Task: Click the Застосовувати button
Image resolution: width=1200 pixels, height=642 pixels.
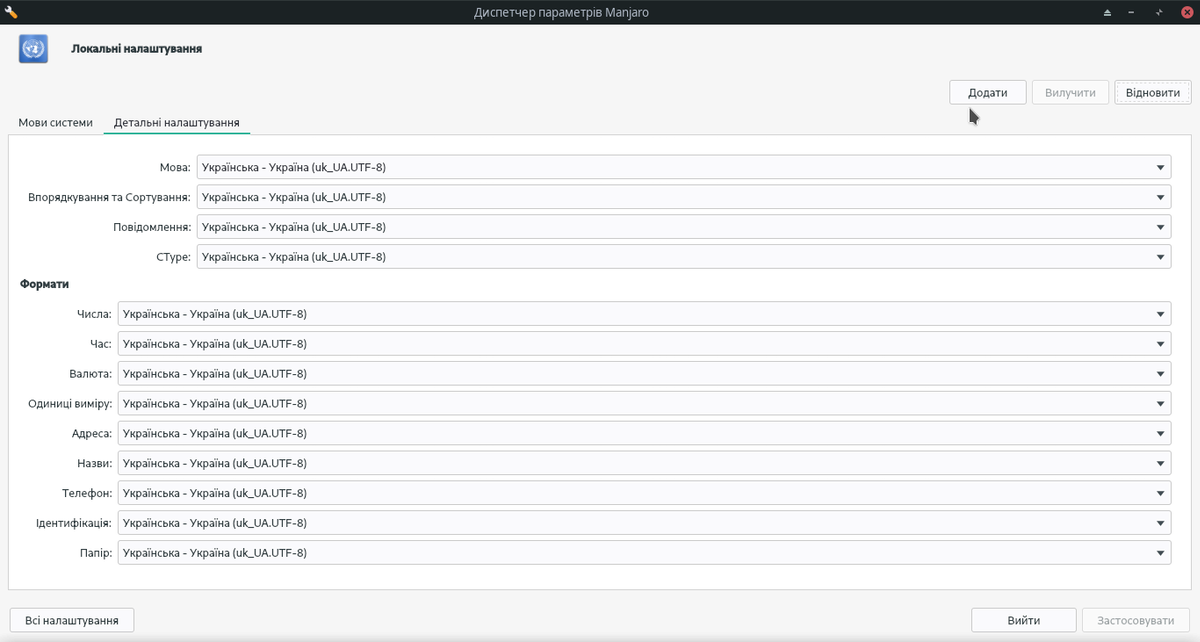Action: pos(1136,620)
